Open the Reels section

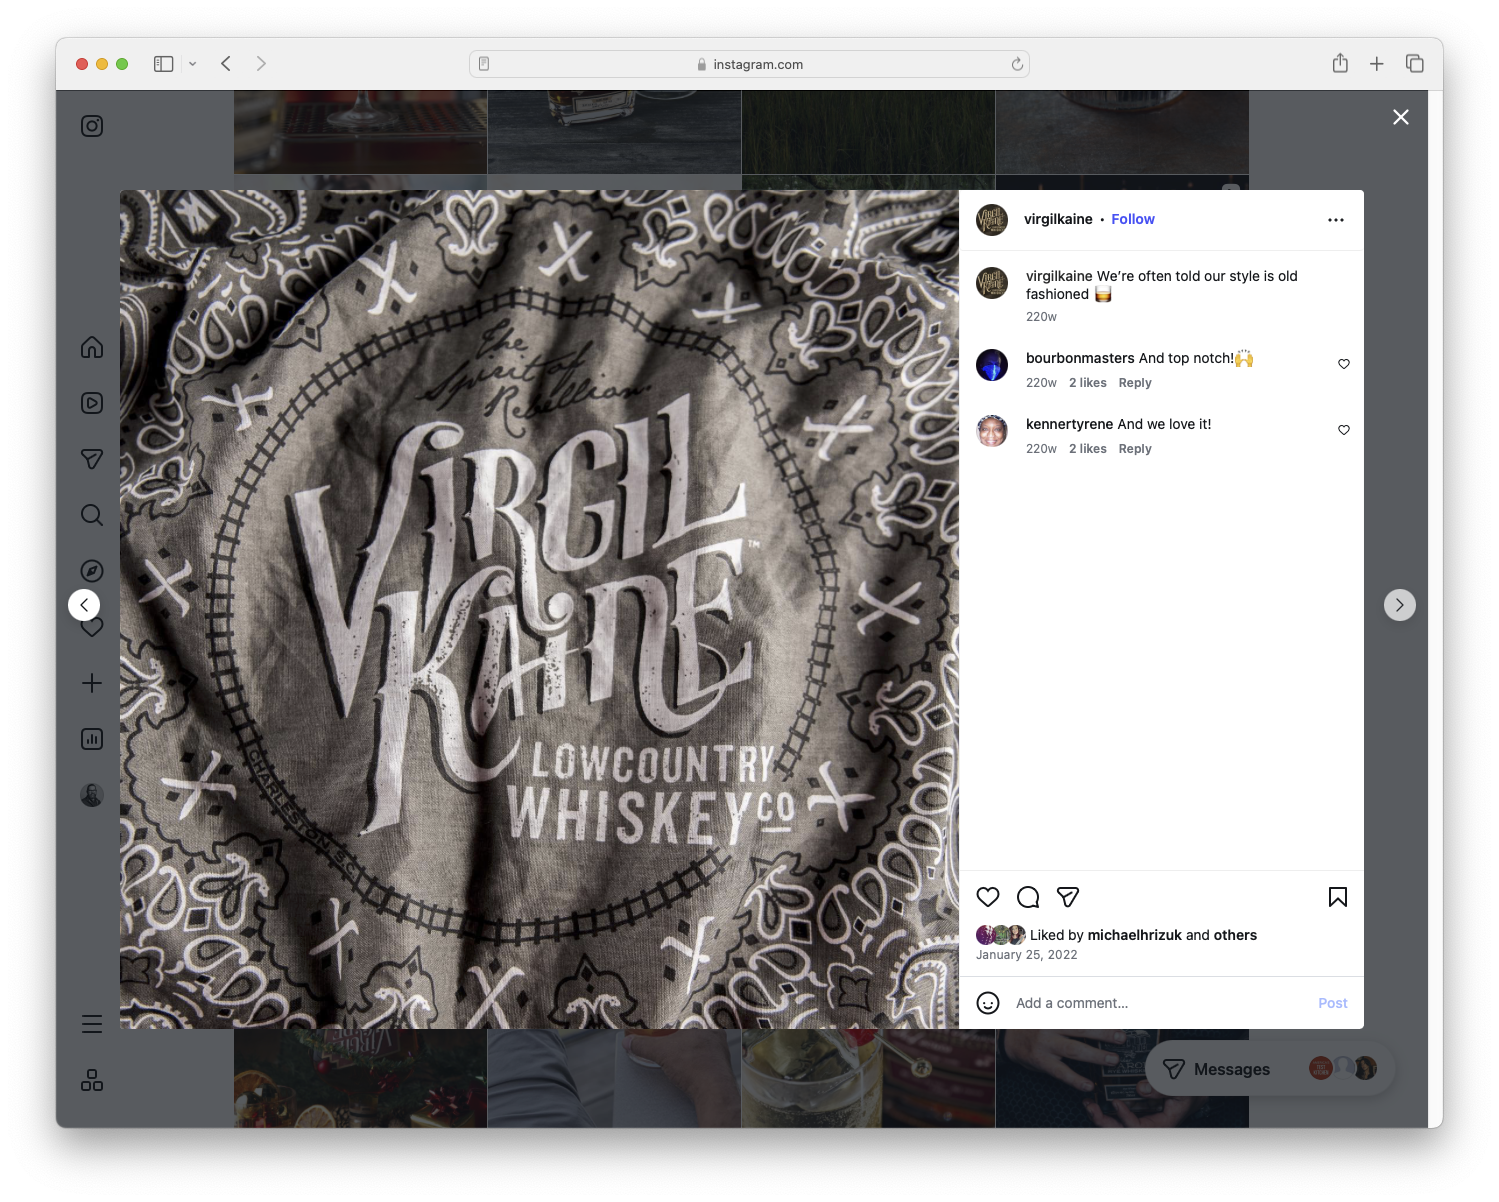pos(91,403)
